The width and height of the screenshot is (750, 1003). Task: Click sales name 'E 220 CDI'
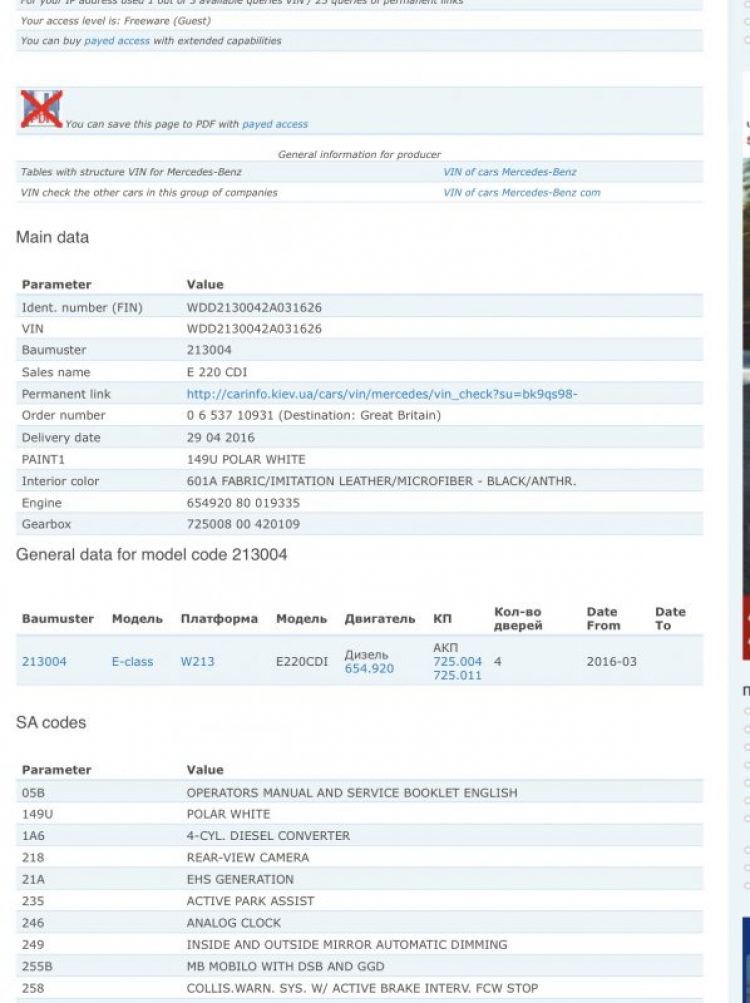pyautogui.click(x=216, y=372)
